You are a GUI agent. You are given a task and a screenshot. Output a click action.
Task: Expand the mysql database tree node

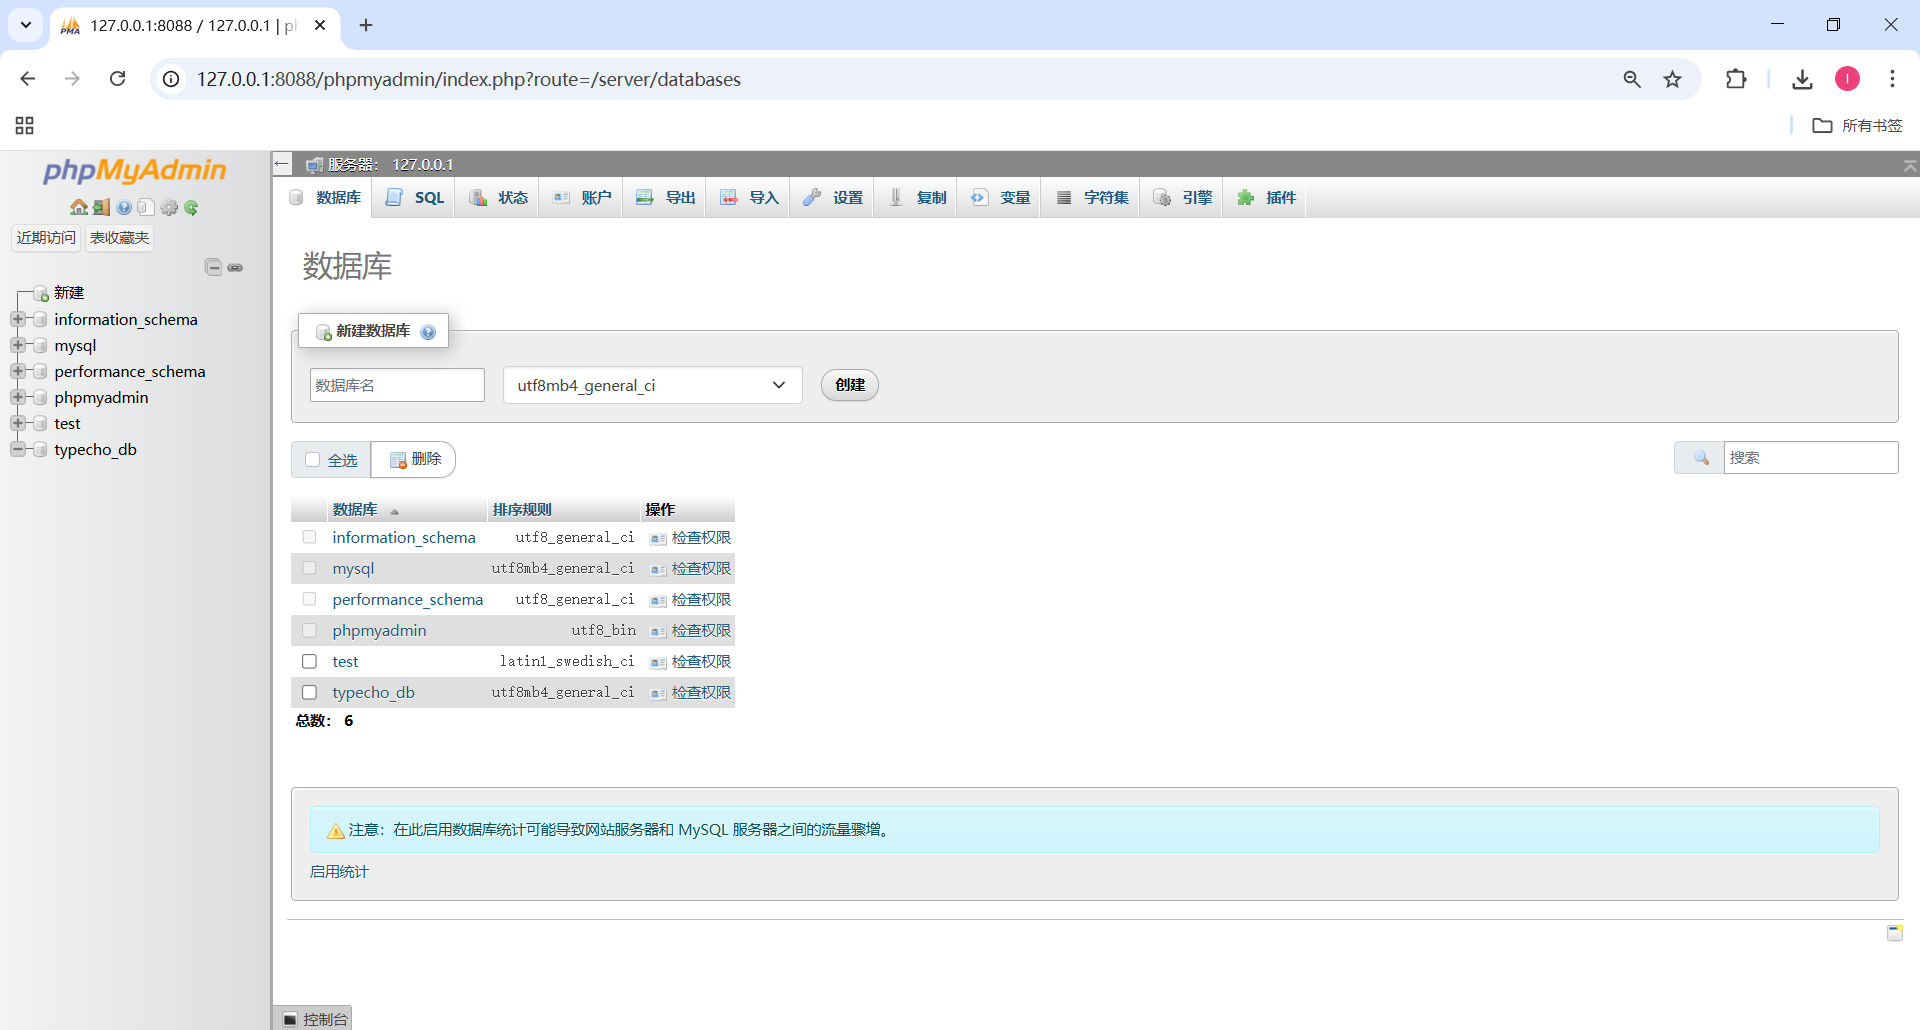coord(18,345)
